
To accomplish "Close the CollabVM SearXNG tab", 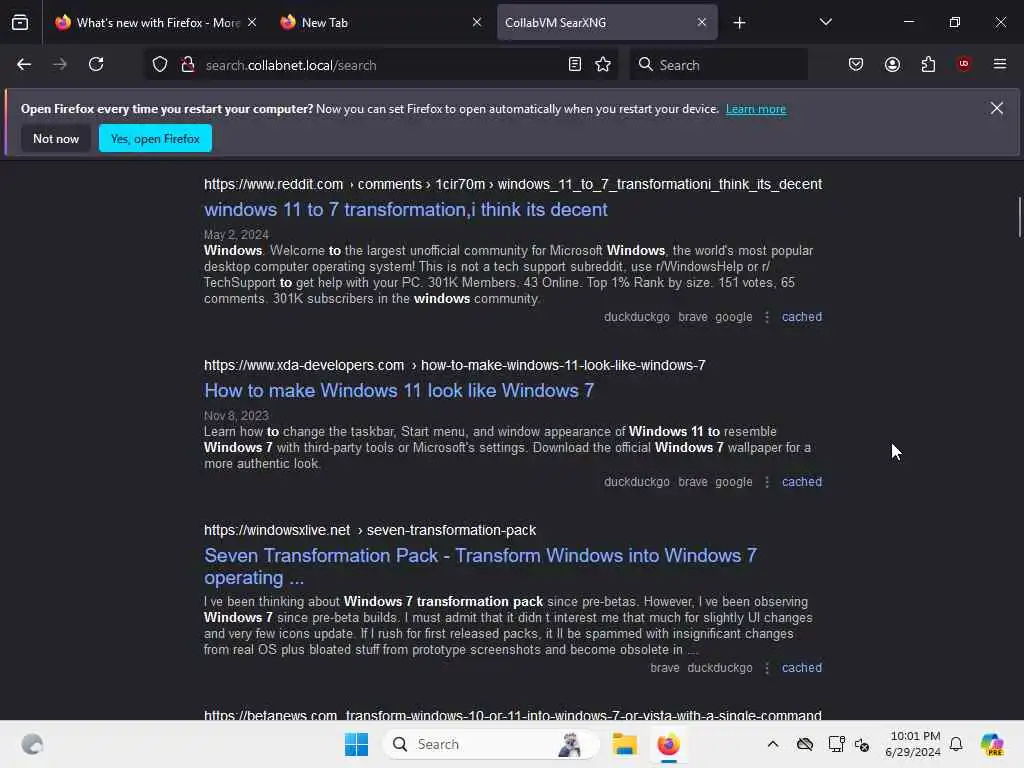I will point(702,22).
